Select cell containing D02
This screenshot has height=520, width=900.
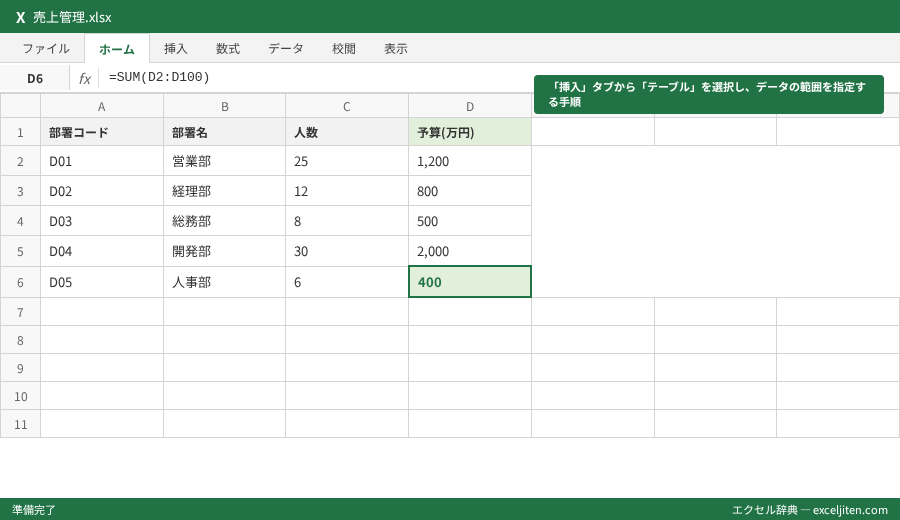pyautogui.click(x=102, y=191)
